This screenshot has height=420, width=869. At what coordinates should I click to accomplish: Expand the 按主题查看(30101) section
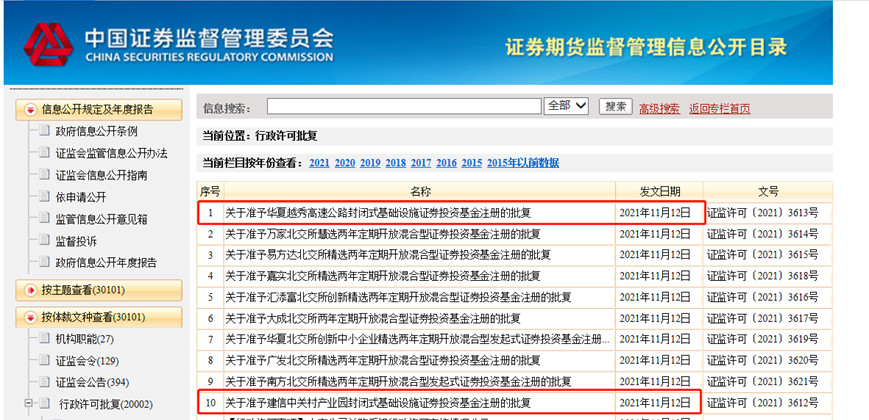coord(31,290)
